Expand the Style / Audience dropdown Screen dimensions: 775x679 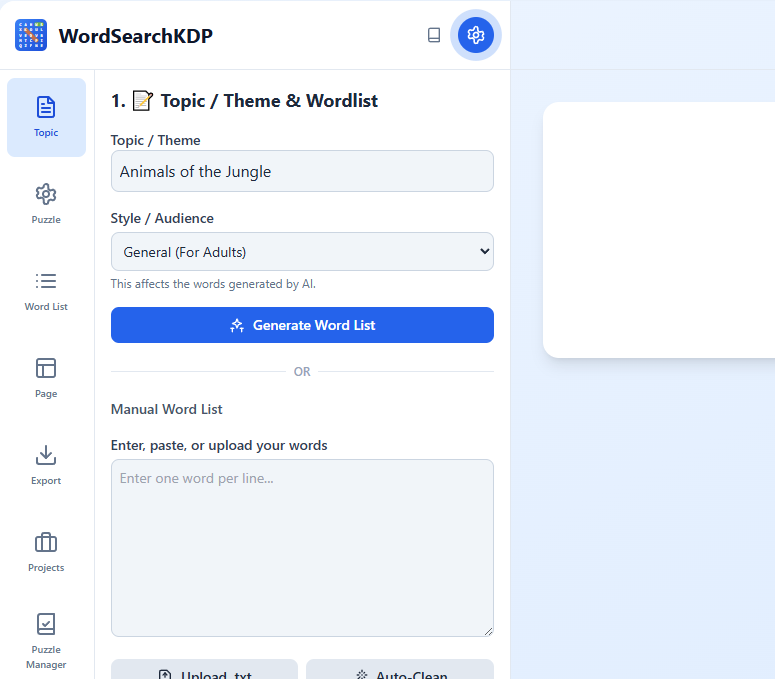(302, 252)
